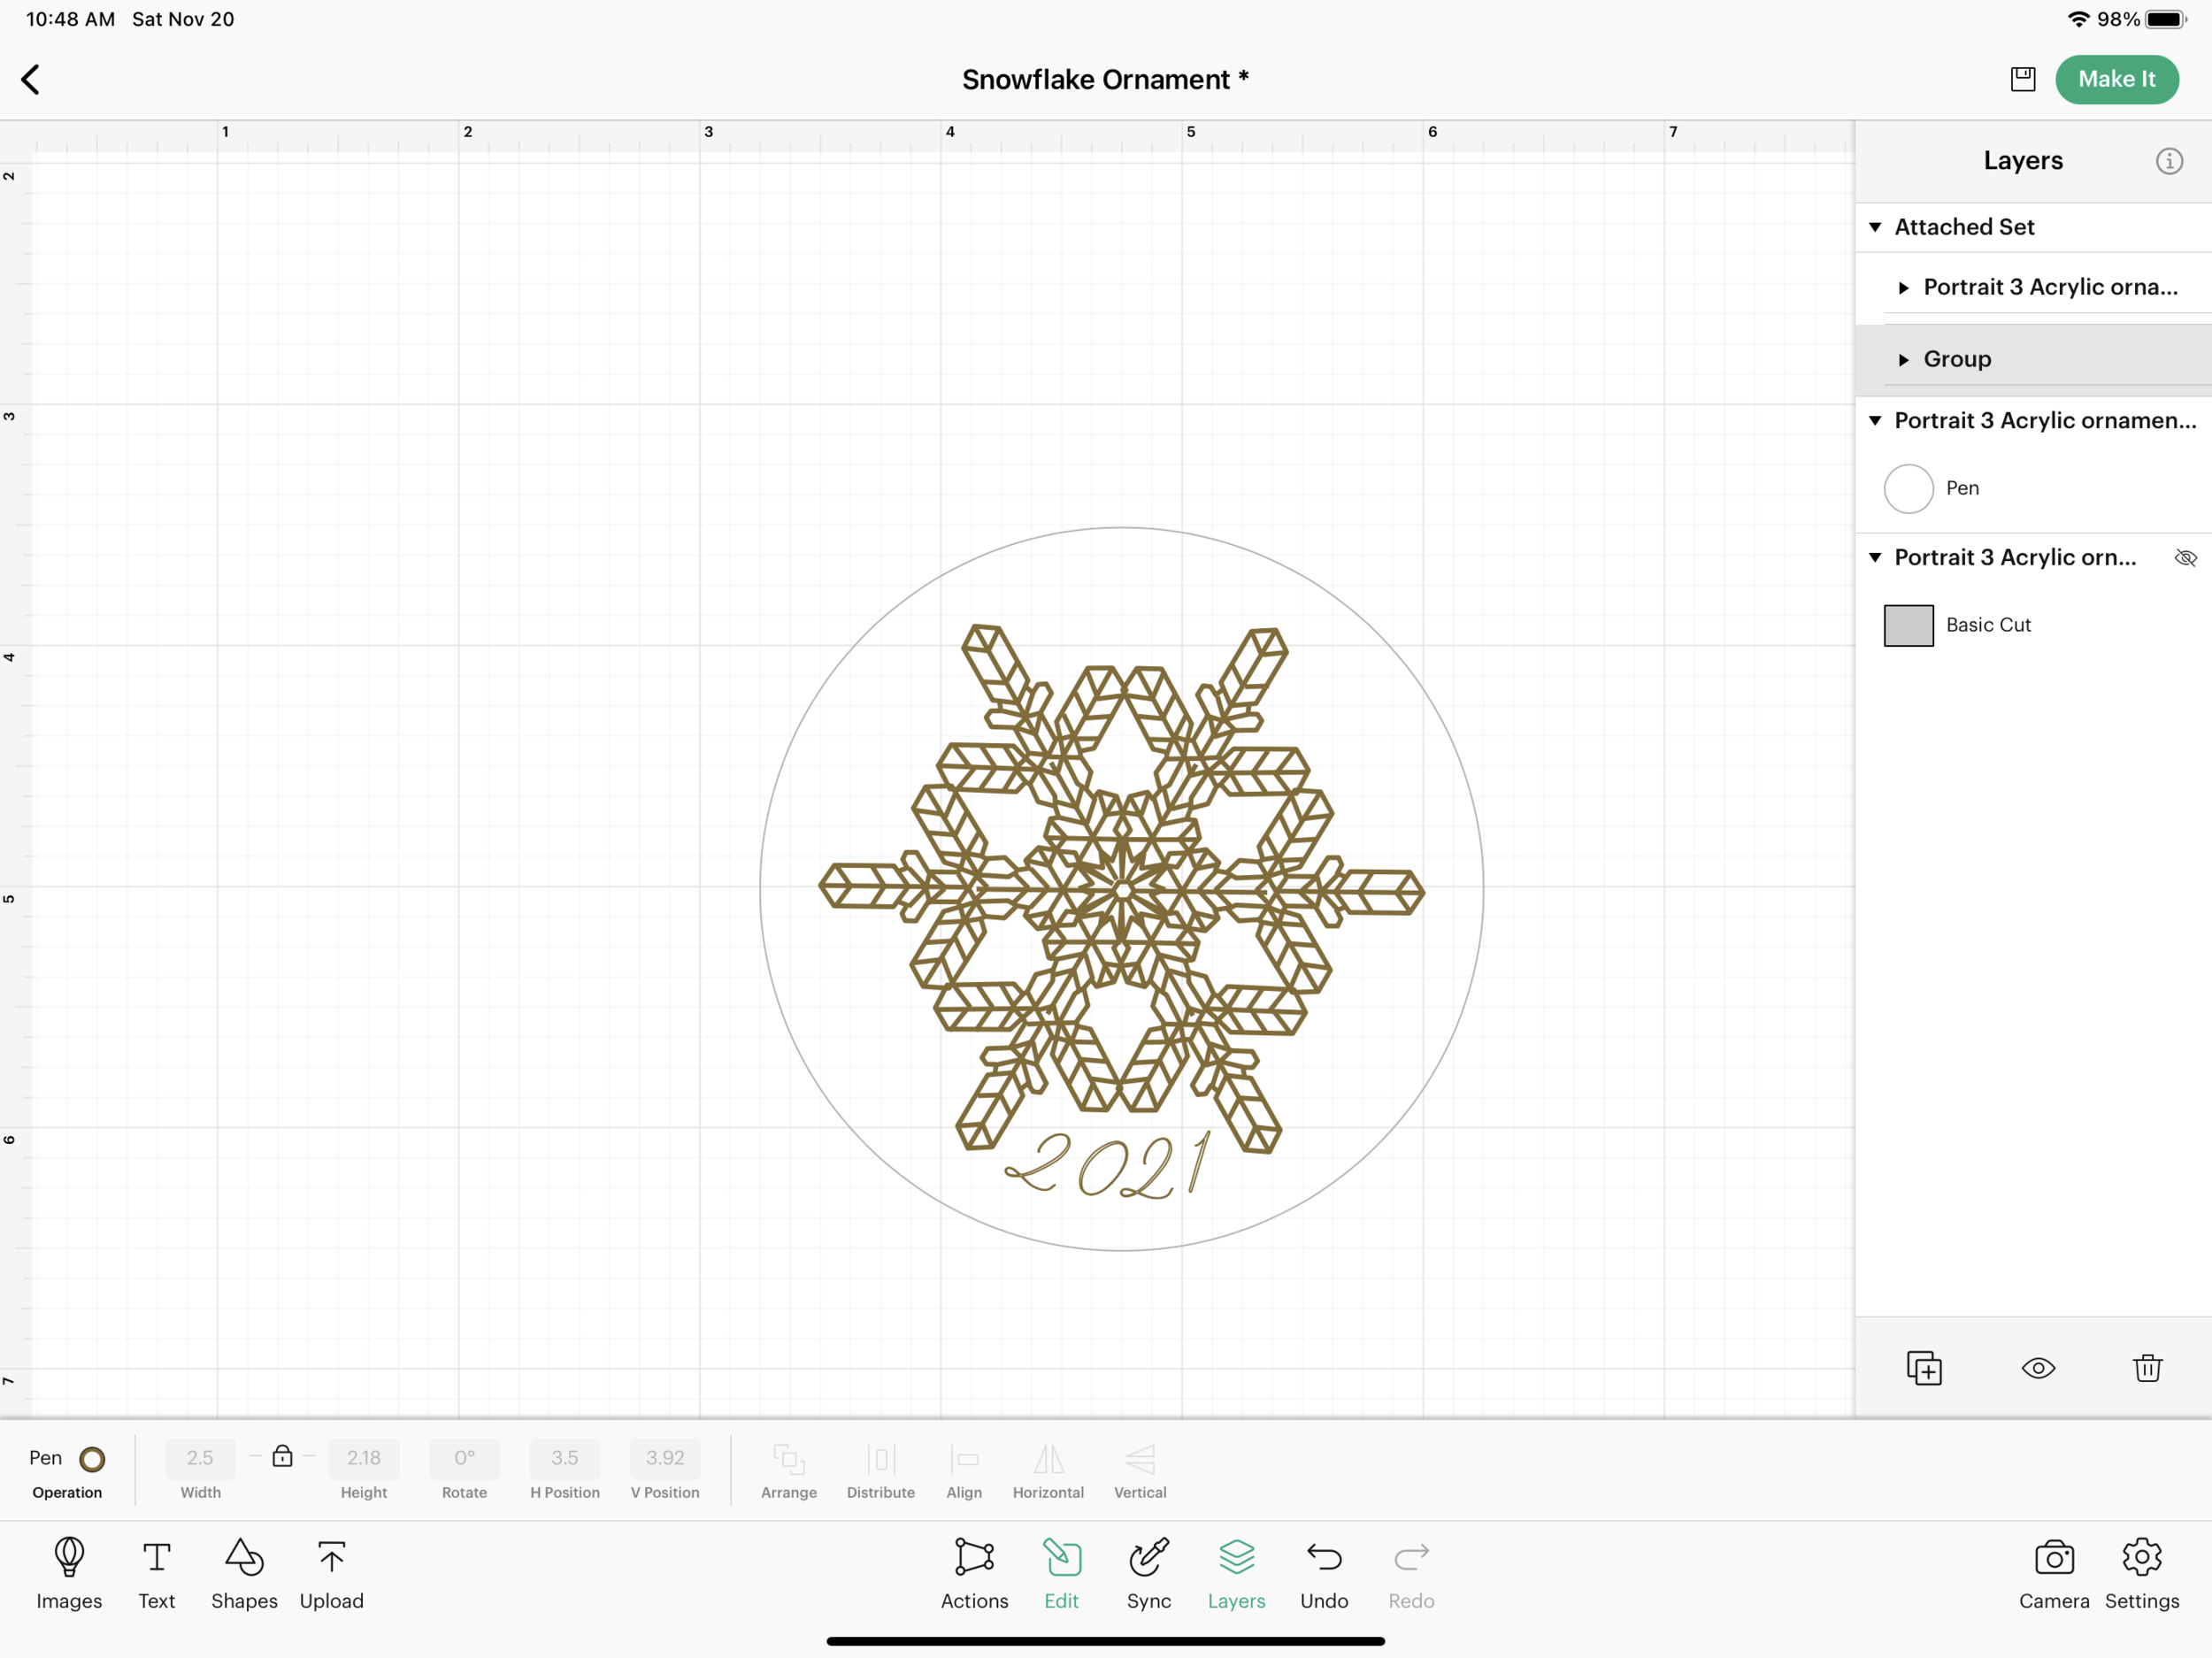The image size is (2212, 1658).
Task: Delete selected layer with trash icon
Action: tap(2147, 1367)
